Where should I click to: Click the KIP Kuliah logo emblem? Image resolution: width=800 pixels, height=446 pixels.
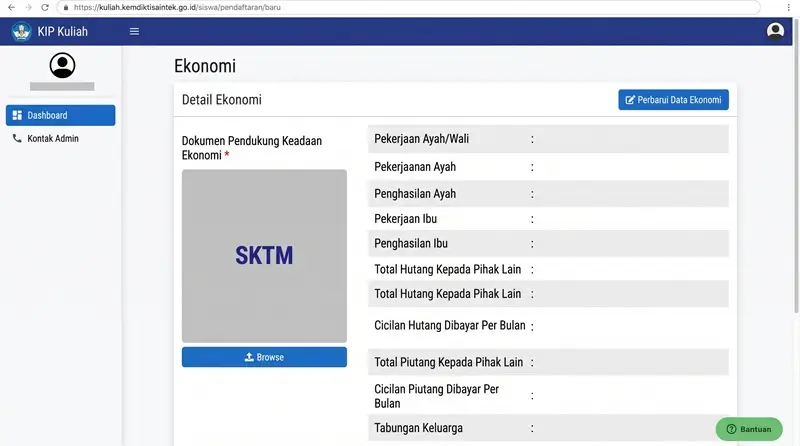pyautogui.click(x=21, y=32)
